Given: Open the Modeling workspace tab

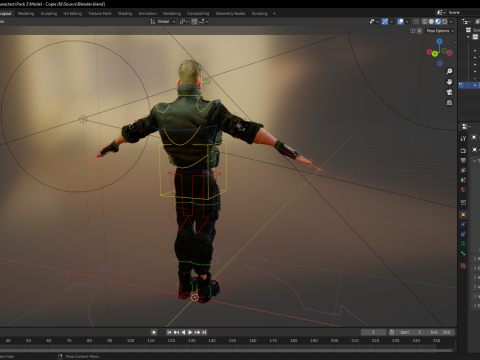Looking at the screenshot, I should [x=26, y=13].
